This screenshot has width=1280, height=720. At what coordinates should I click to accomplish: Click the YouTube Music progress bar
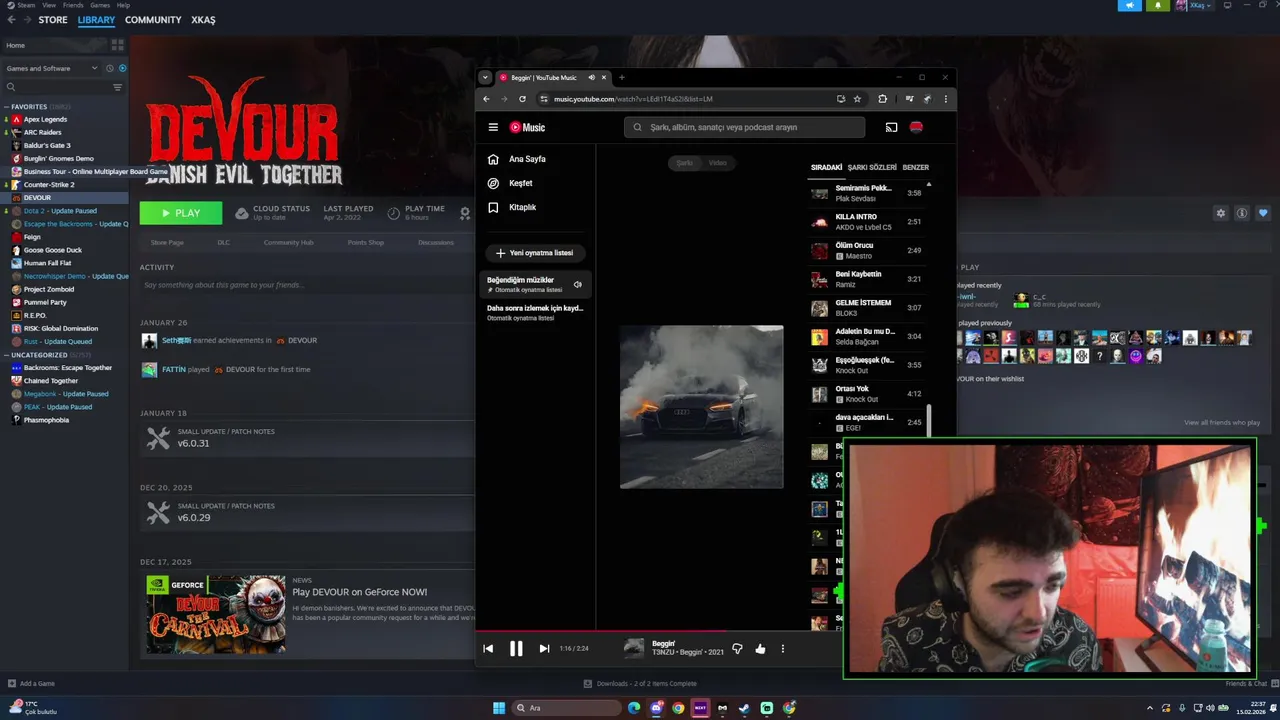658,631
